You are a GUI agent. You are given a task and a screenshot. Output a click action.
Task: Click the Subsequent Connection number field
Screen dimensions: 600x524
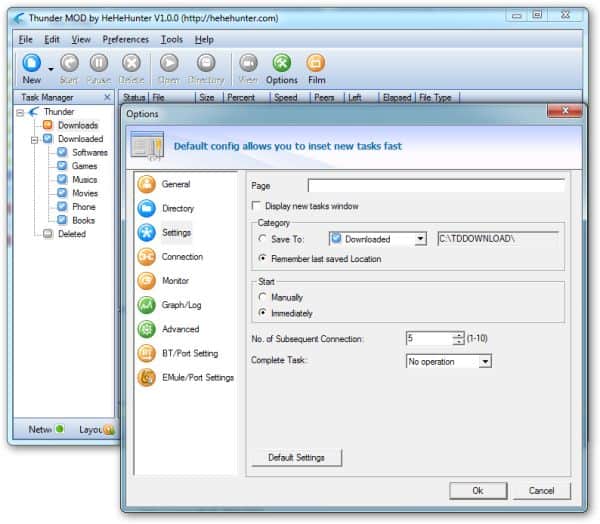(429, 338)
